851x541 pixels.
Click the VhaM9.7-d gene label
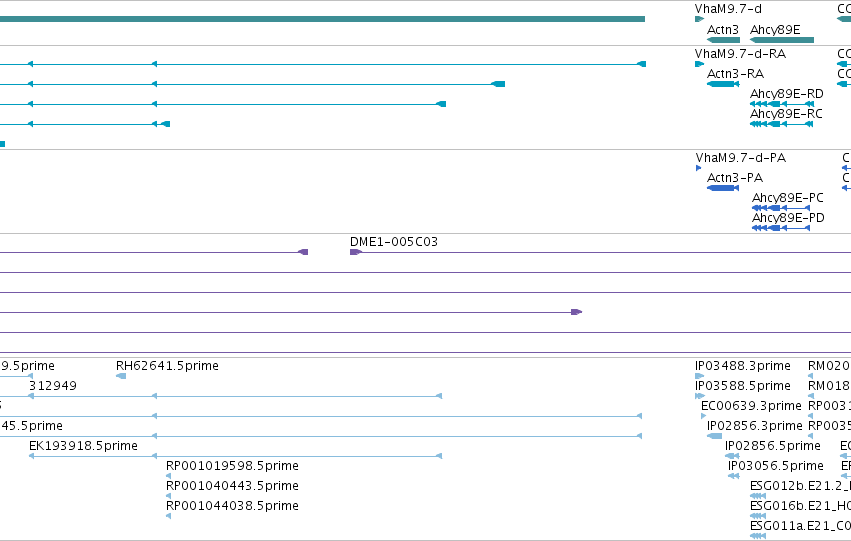(728, 9)
